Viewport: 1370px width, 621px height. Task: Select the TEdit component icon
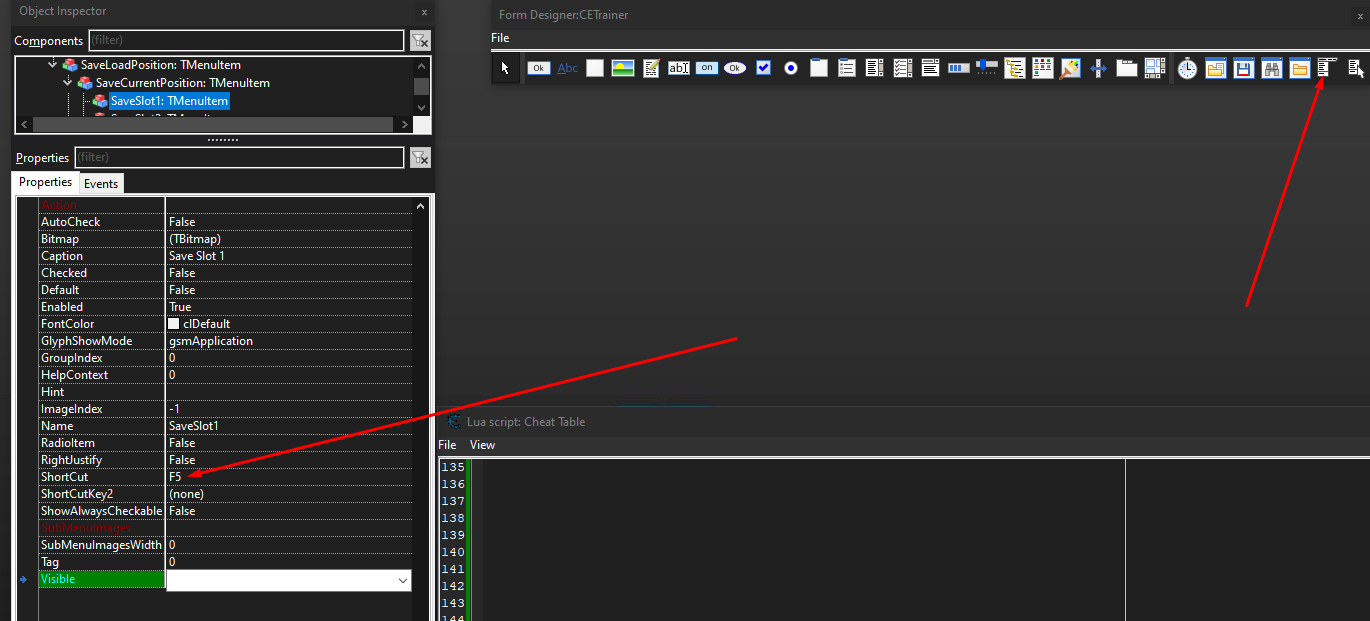(679, 68)
